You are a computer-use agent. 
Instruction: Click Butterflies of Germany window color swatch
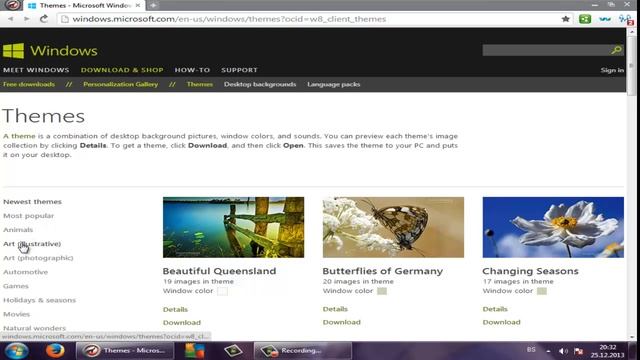click(x=382, y=291)
